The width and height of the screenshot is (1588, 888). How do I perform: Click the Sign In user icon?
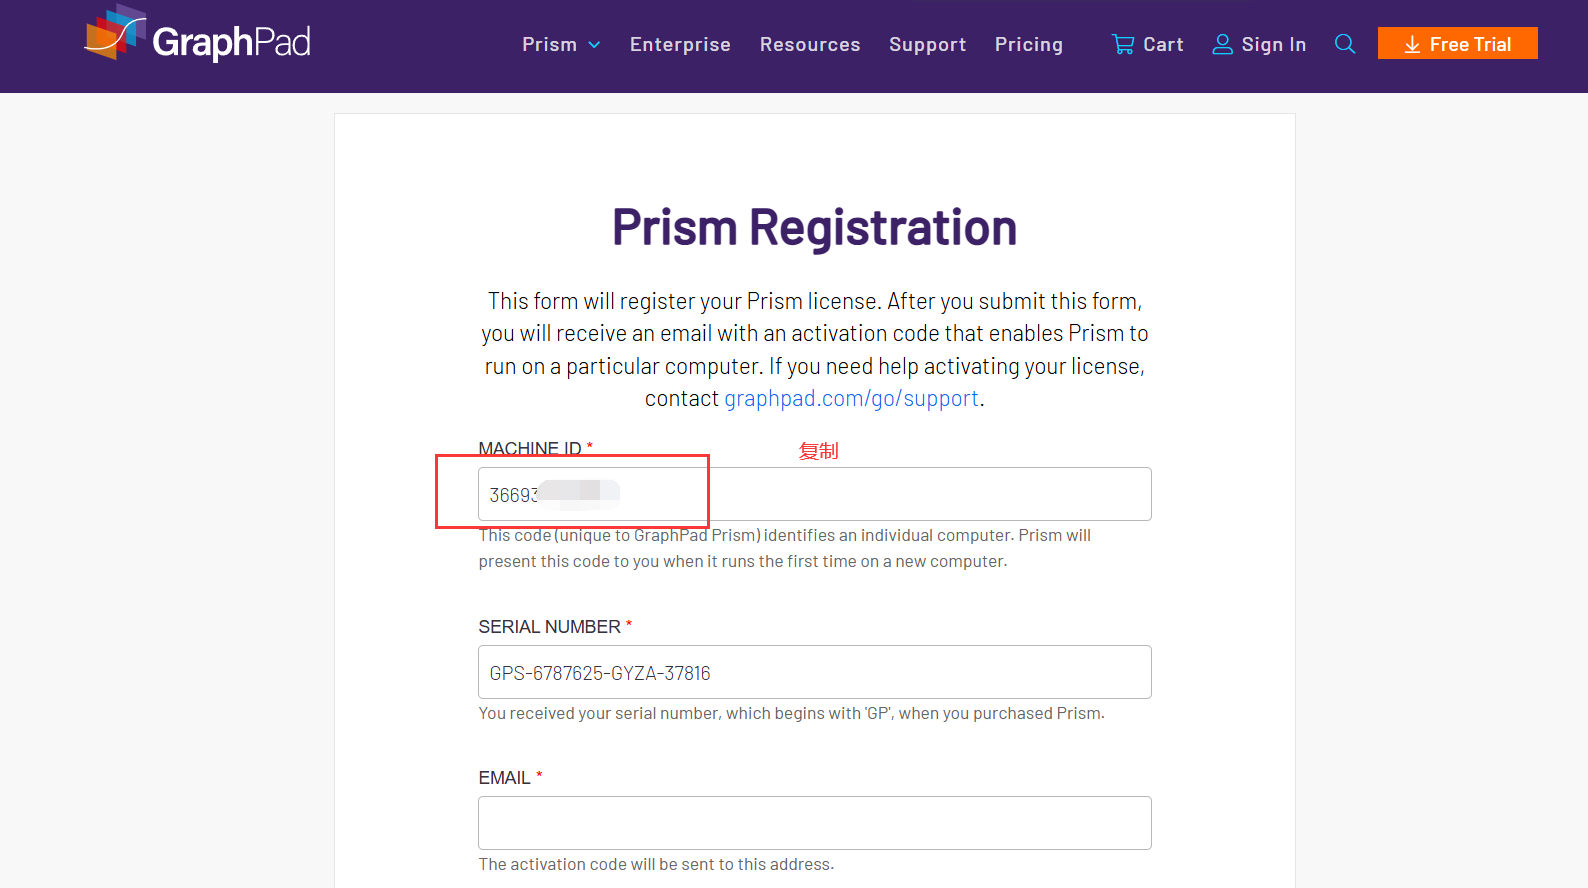coord(1222,45)
